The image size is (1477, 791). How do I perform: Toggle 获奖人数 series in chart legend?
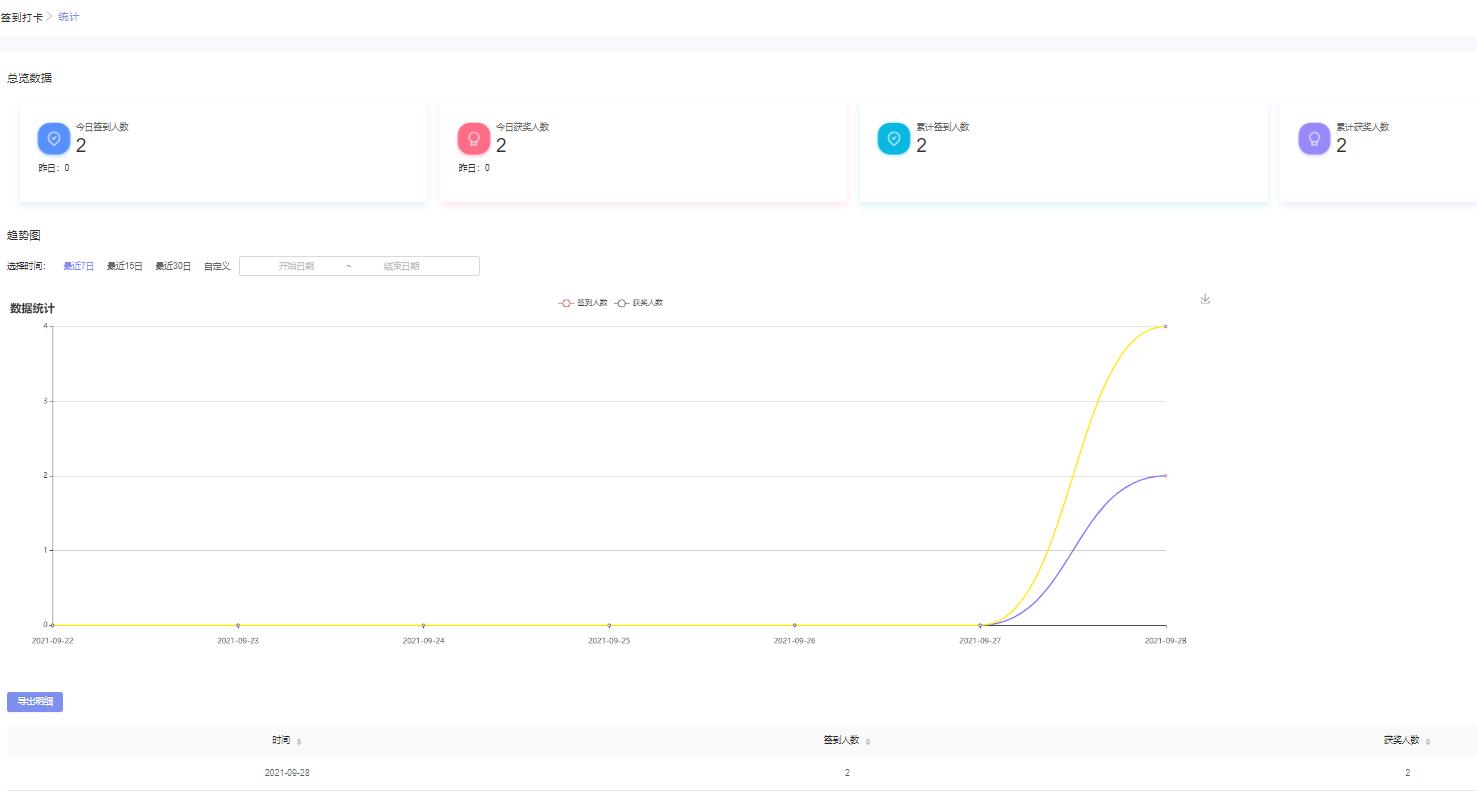coord(639,302)
